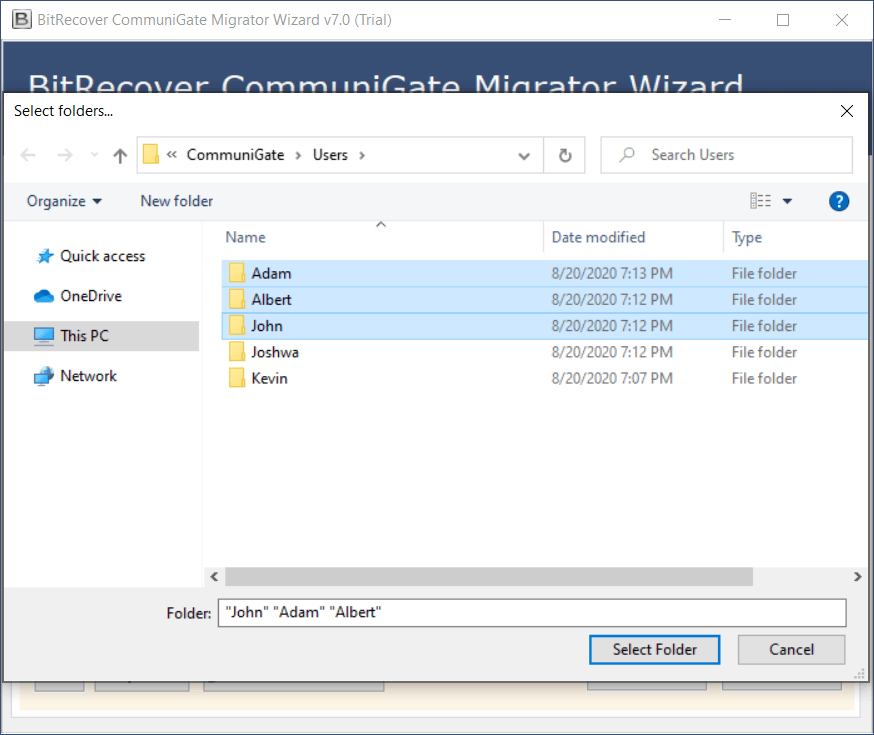Click horizontal scrollbar right arrow
This screenshot has height=735, width=874.
pos(857,577)
